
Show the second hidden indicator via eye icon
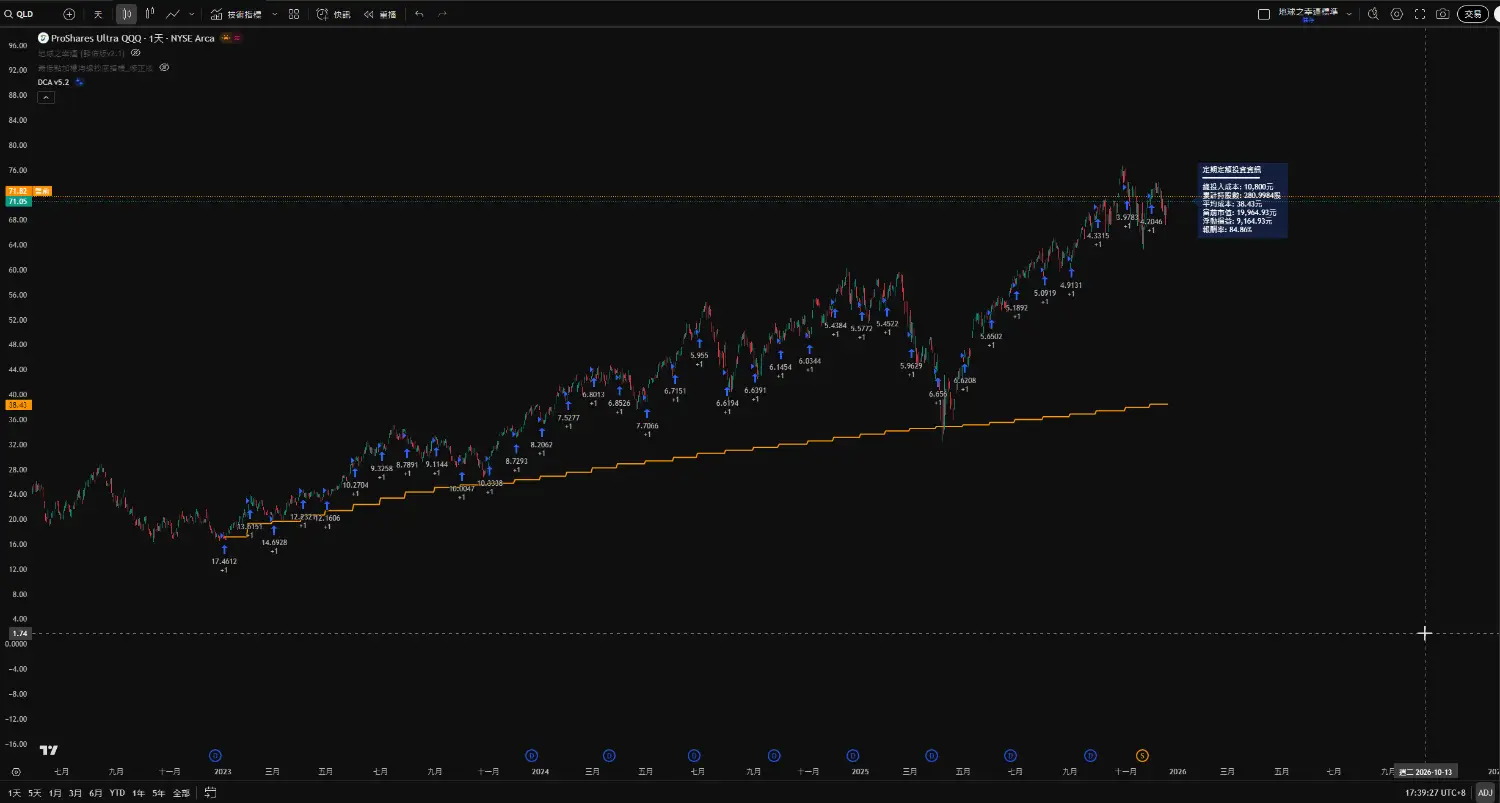(x=164, y=67)
